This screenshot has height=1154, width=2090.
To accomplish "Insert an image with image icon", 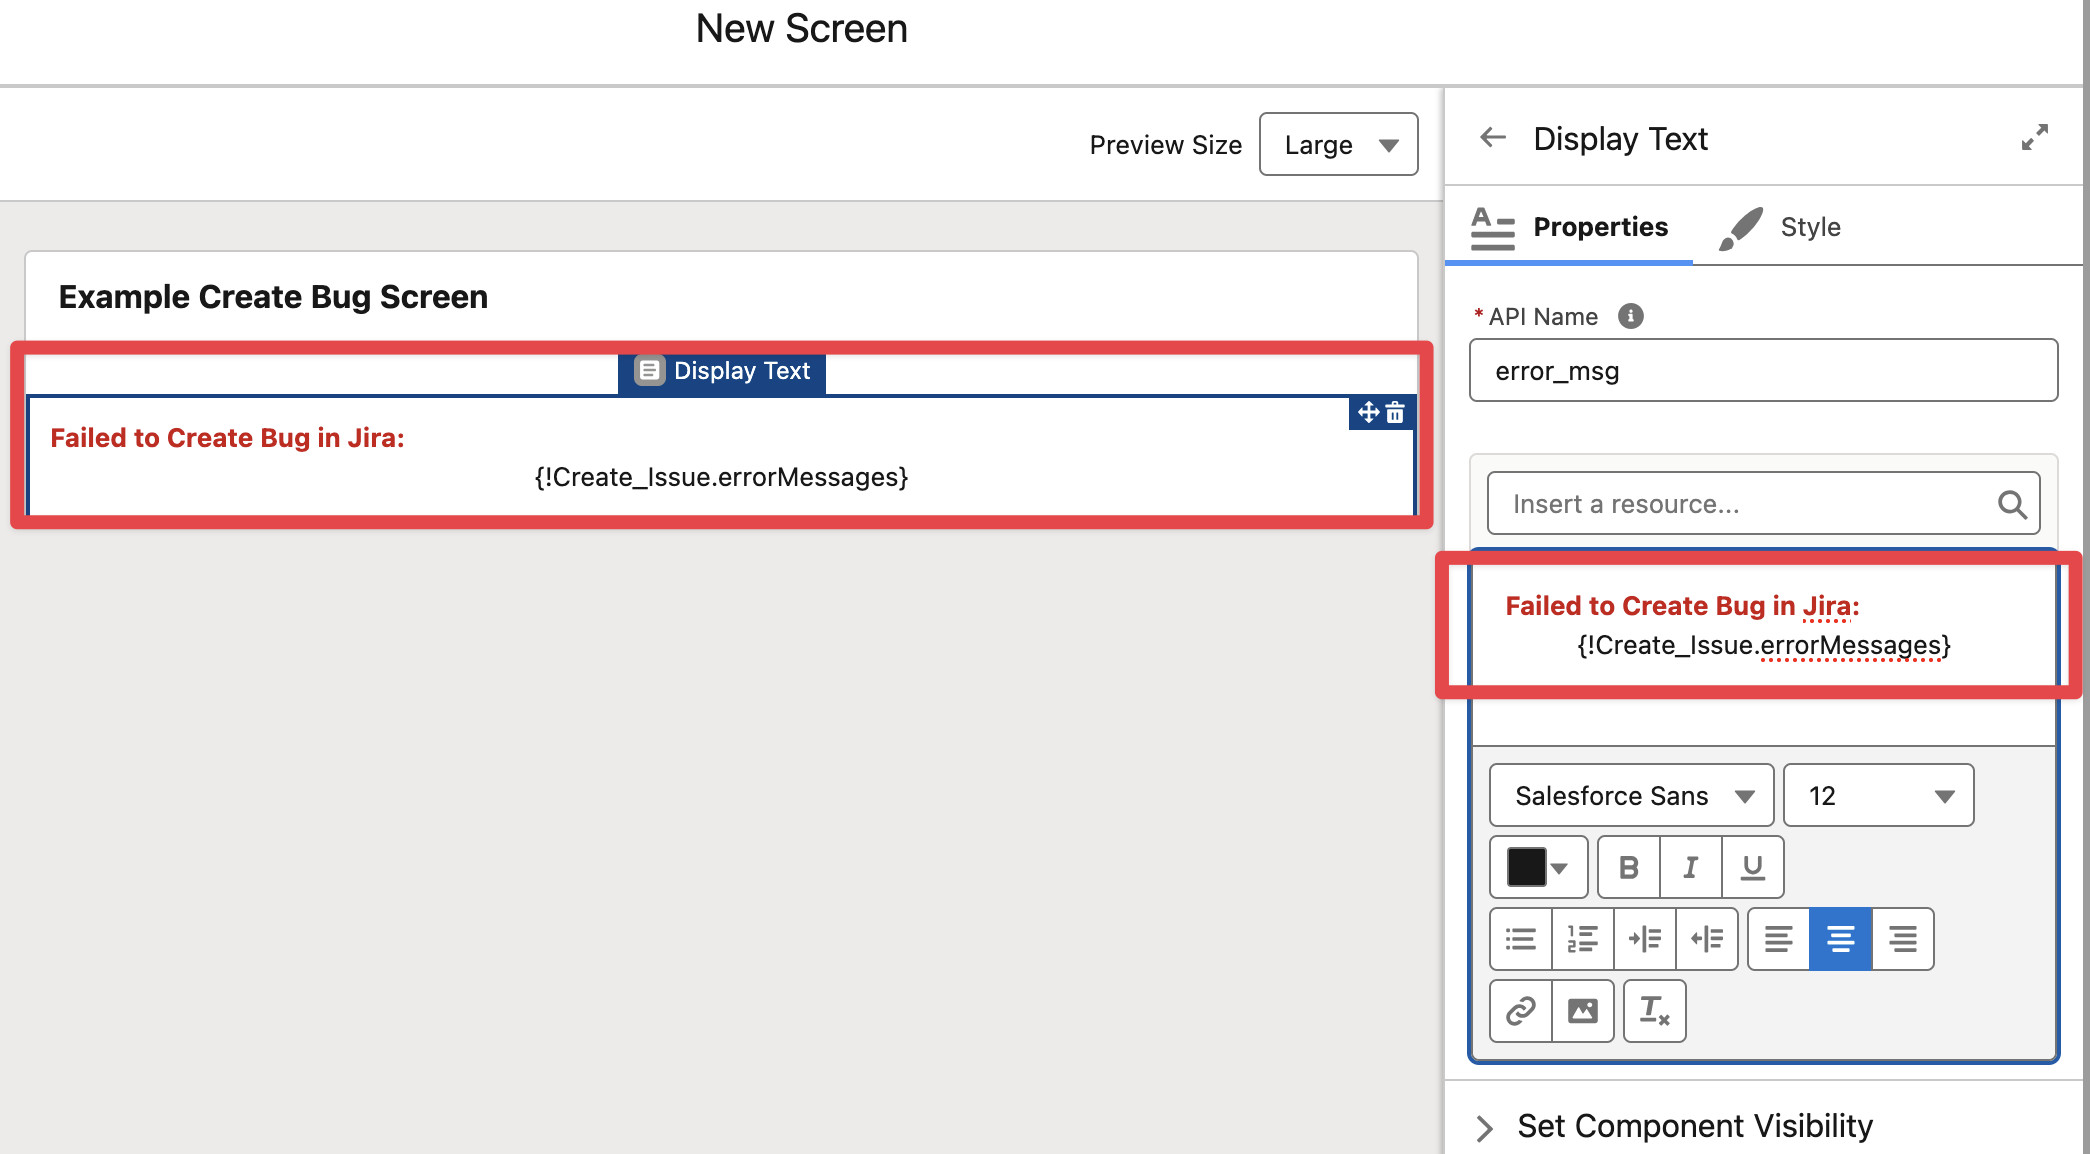I will tap(1582, 1011).
